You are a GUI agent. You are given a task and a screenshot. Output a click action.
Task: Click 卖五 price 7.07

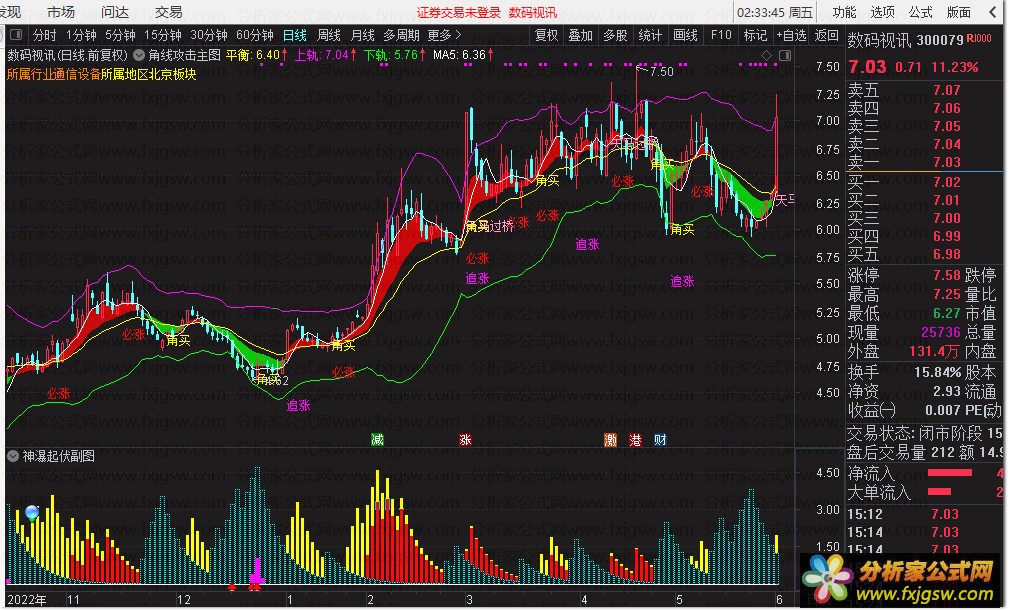coord(947,90)
